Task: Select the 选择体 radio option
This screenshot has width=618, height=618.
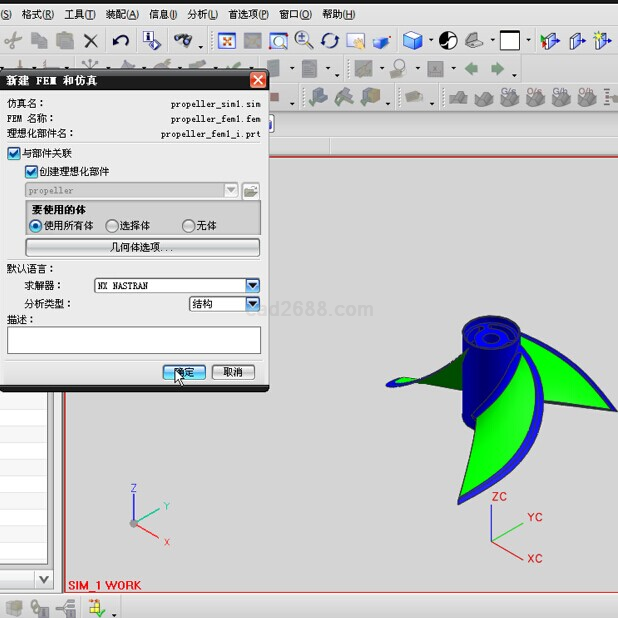Action: point(112,226)
